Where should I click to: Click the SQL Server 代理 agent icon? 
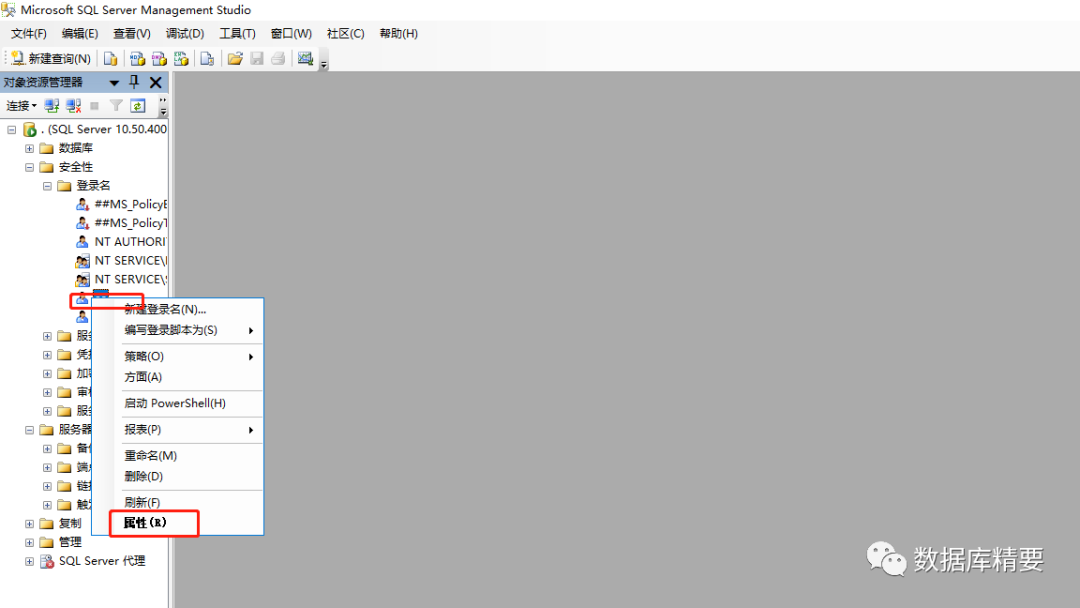48,561
